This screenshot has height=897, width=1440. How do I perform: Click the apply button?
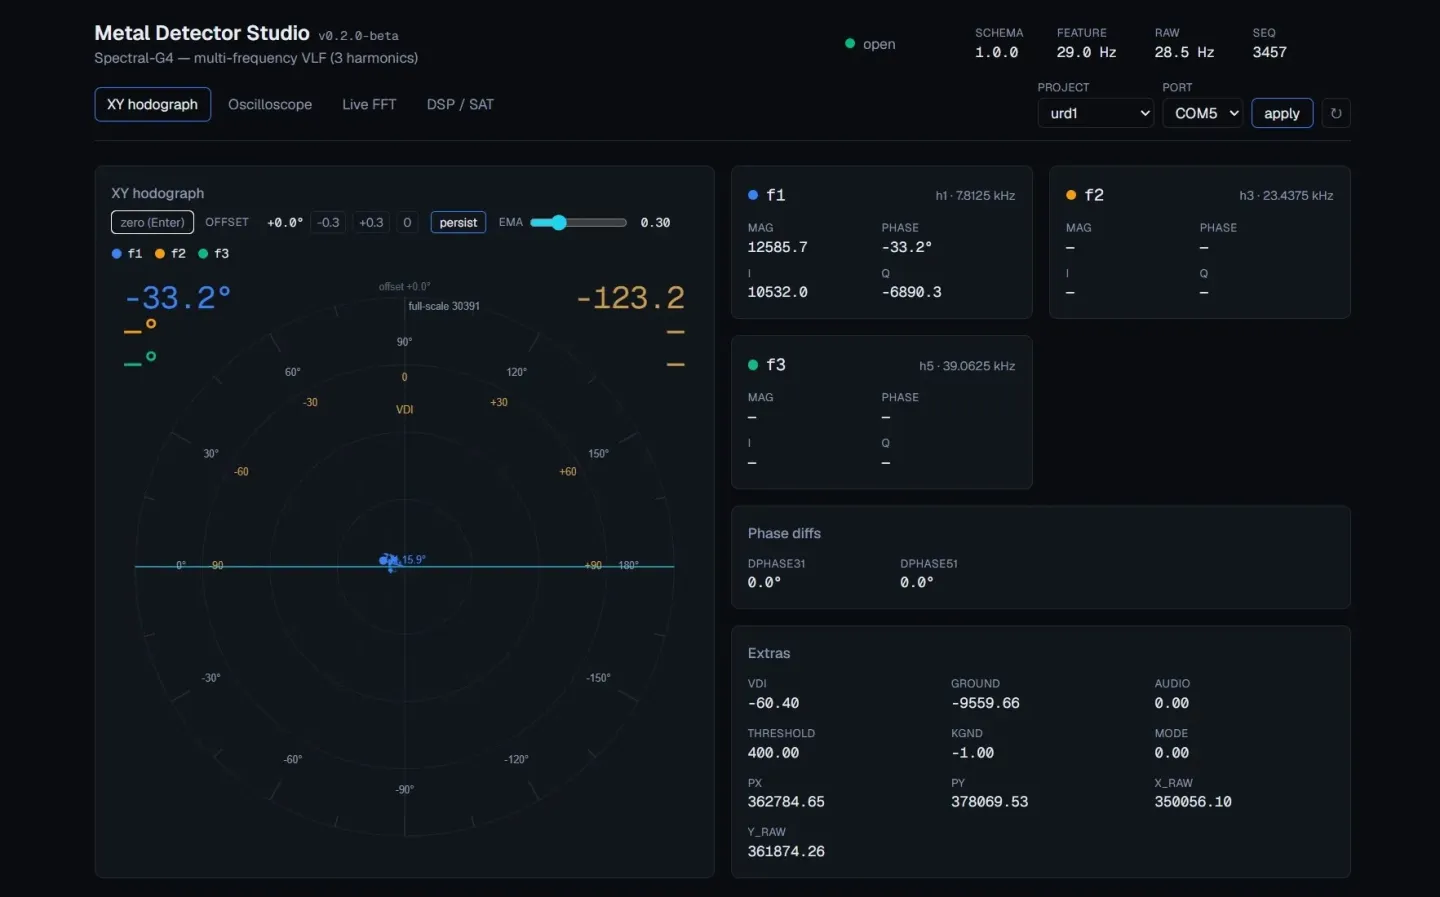(x=1282, y=113)
